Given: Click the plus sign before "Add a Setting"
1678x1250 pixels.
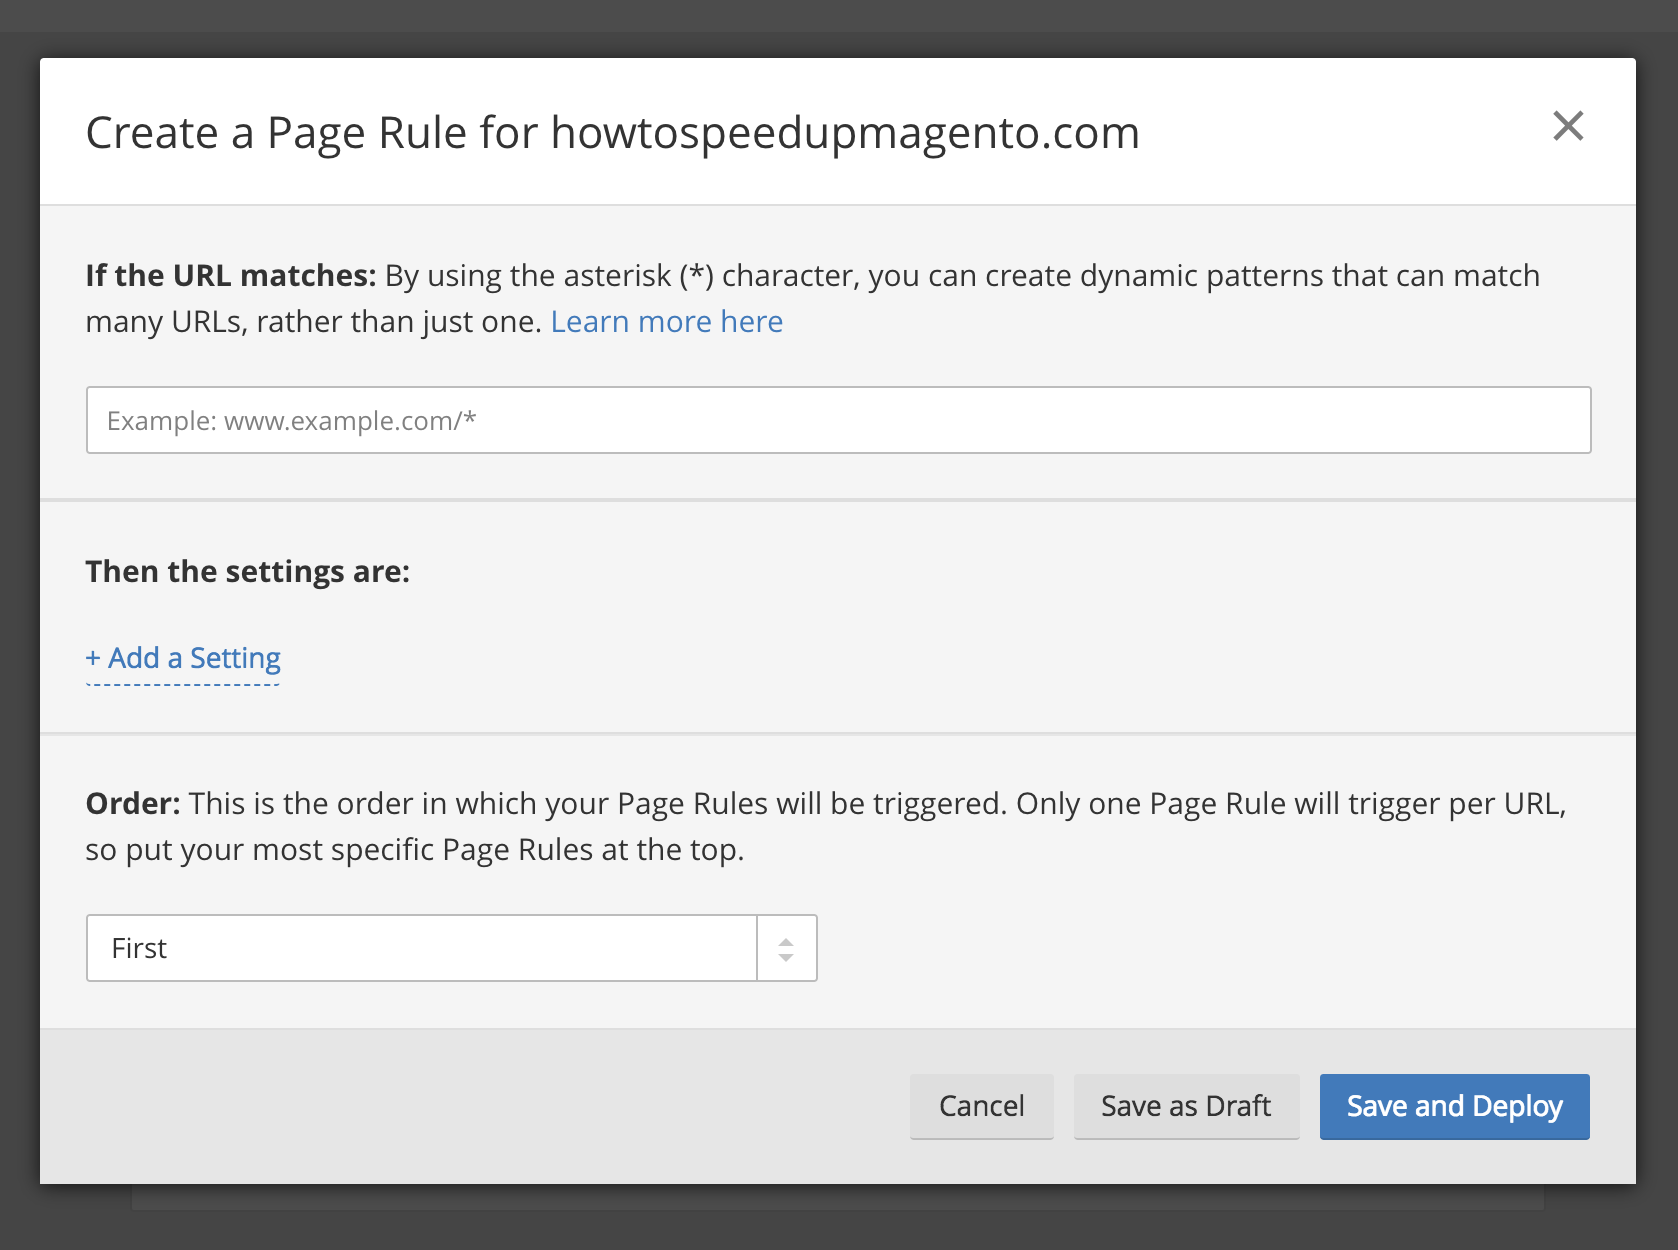Looking at the screenshot, I should click(x=93, y=658).
